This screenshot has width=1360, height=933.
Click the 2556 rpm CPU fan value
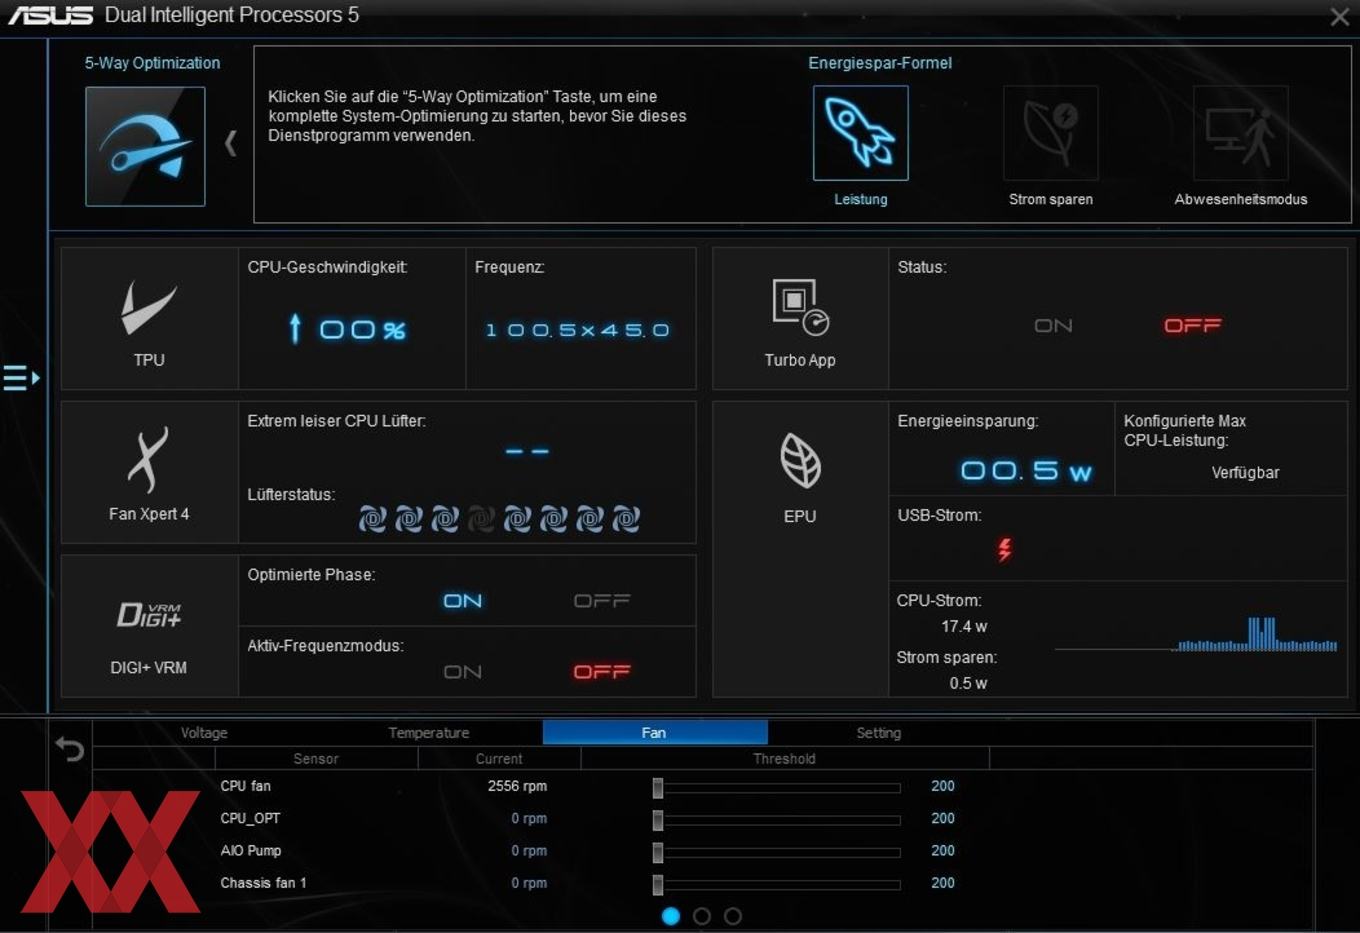click(517, 786)
